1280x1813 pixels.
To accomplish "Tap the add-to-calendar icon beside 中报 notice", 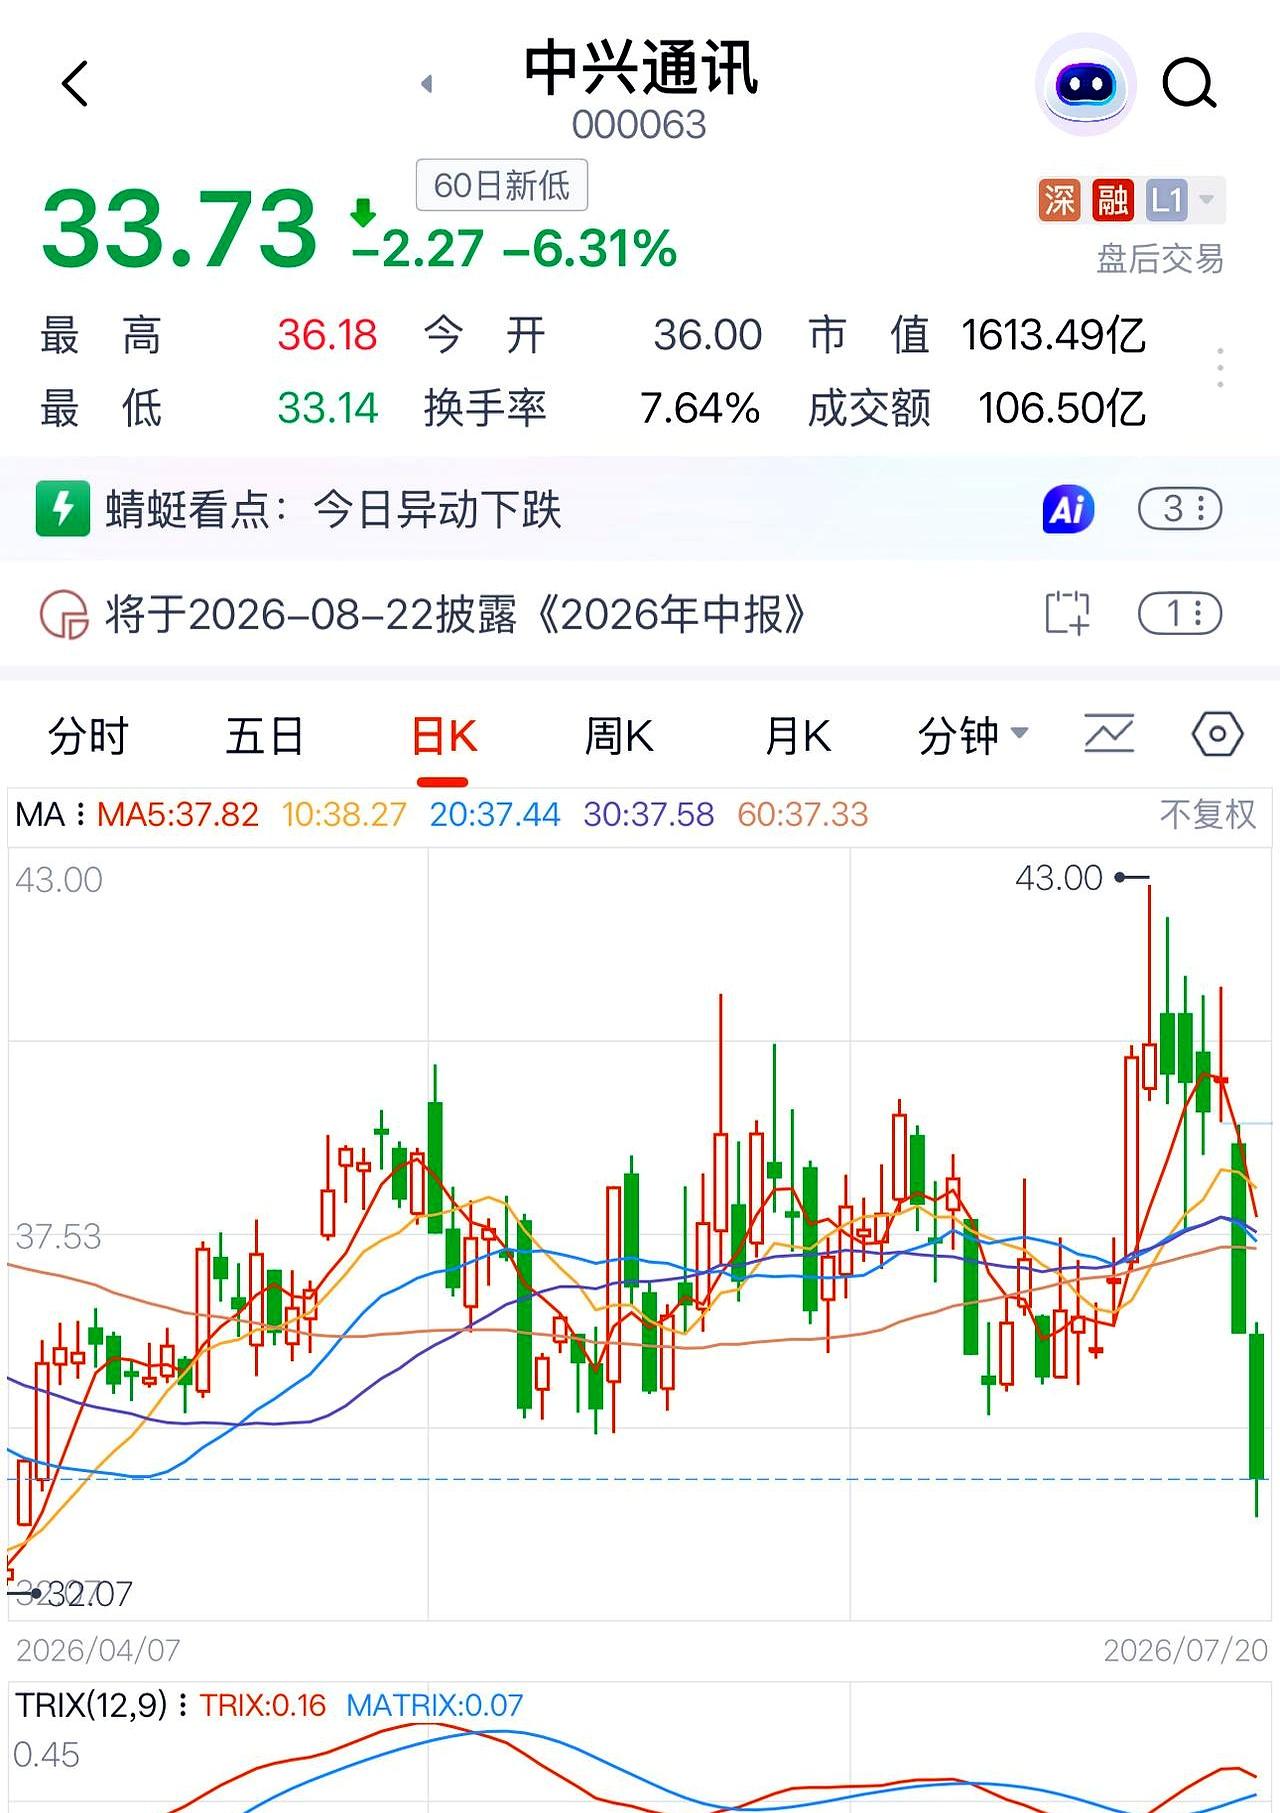I will pyautogui.click(x=1067, y=613).
